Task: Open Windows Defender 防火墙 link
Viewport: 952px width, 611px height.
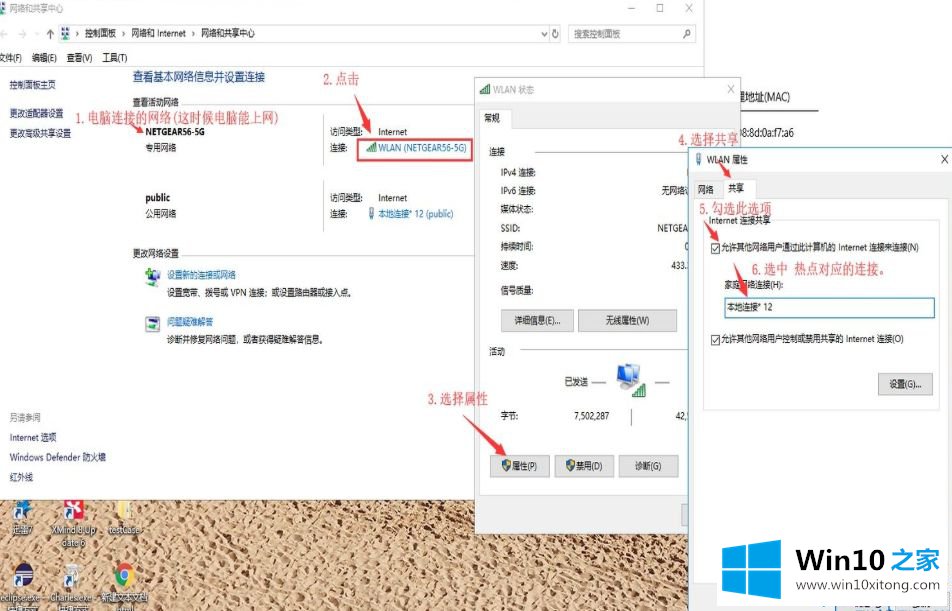Action: tap(58, 457)
